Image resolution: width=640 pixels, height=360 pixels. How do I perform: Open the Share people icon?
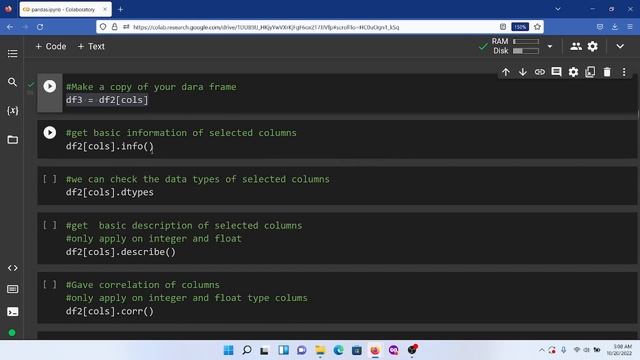click(576, 47)
